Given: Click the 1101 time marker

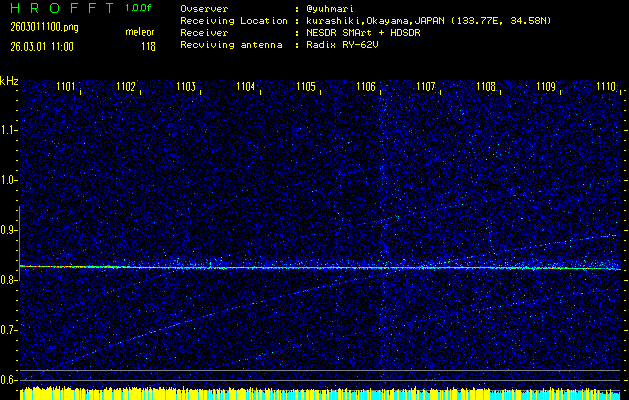Looking at the screenshot, I should tap(66, 87).
